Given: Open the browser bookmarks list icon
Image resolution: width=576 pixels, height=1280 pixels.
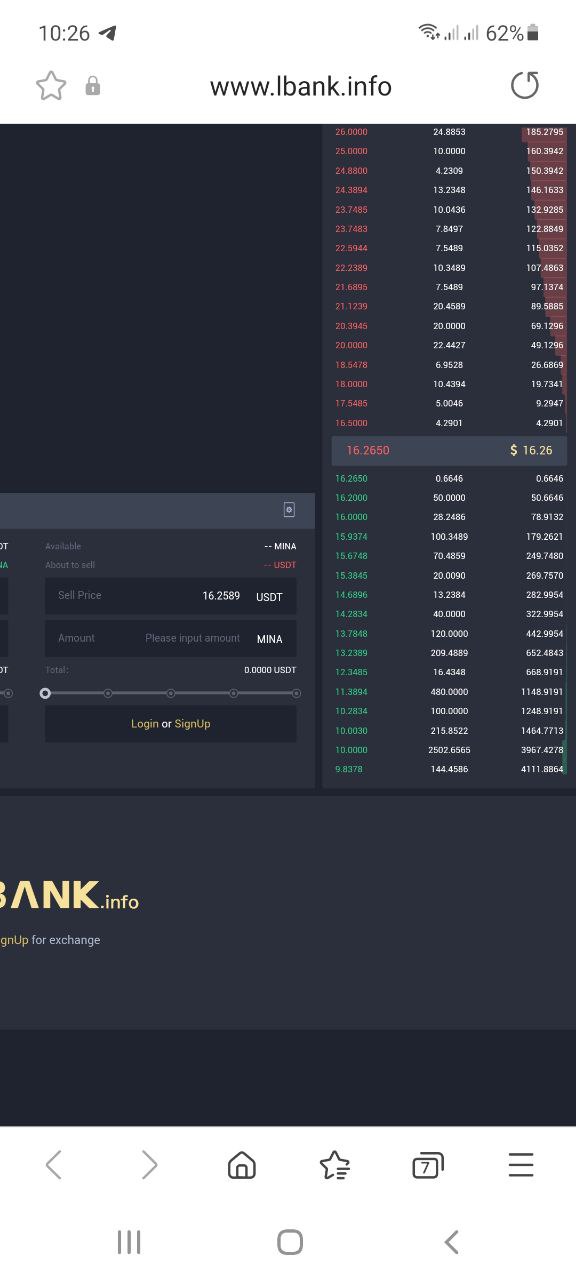Looking at the screenshot, I should pos(334,1165).
